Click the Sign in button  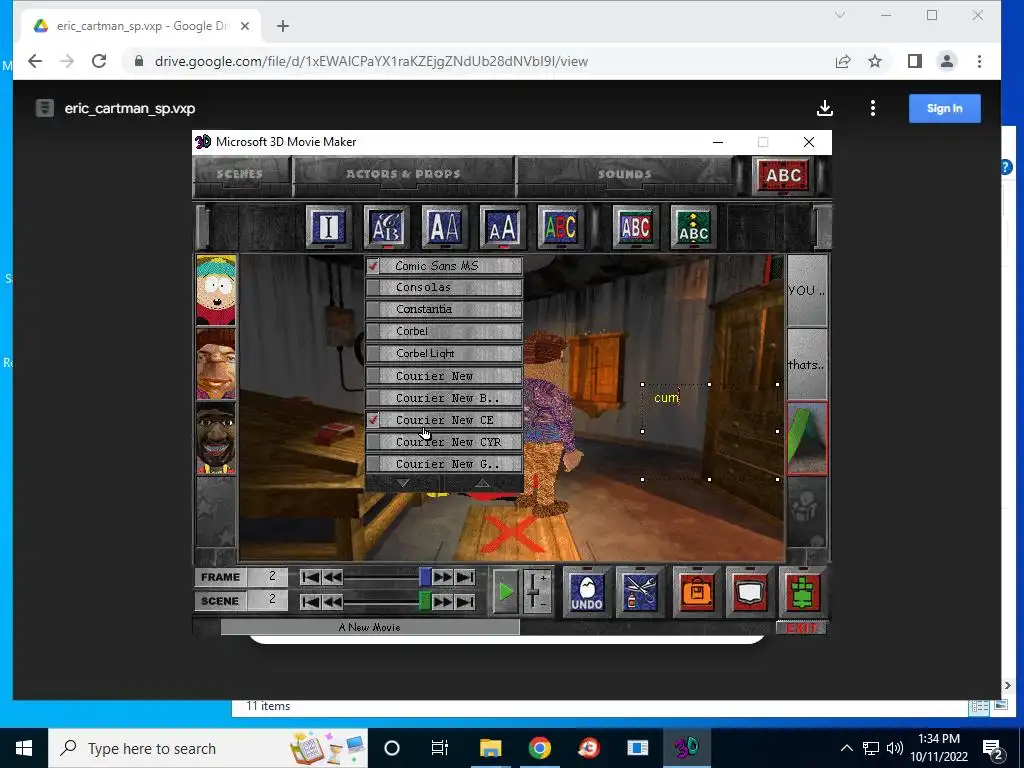(944, 108)
